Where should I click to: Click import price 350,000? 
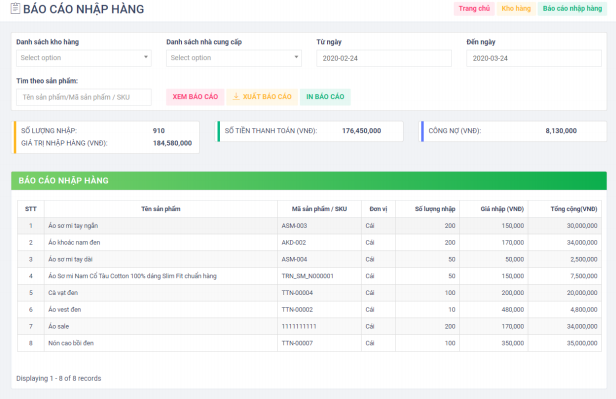pyautogui.click(x=513, y=343)
